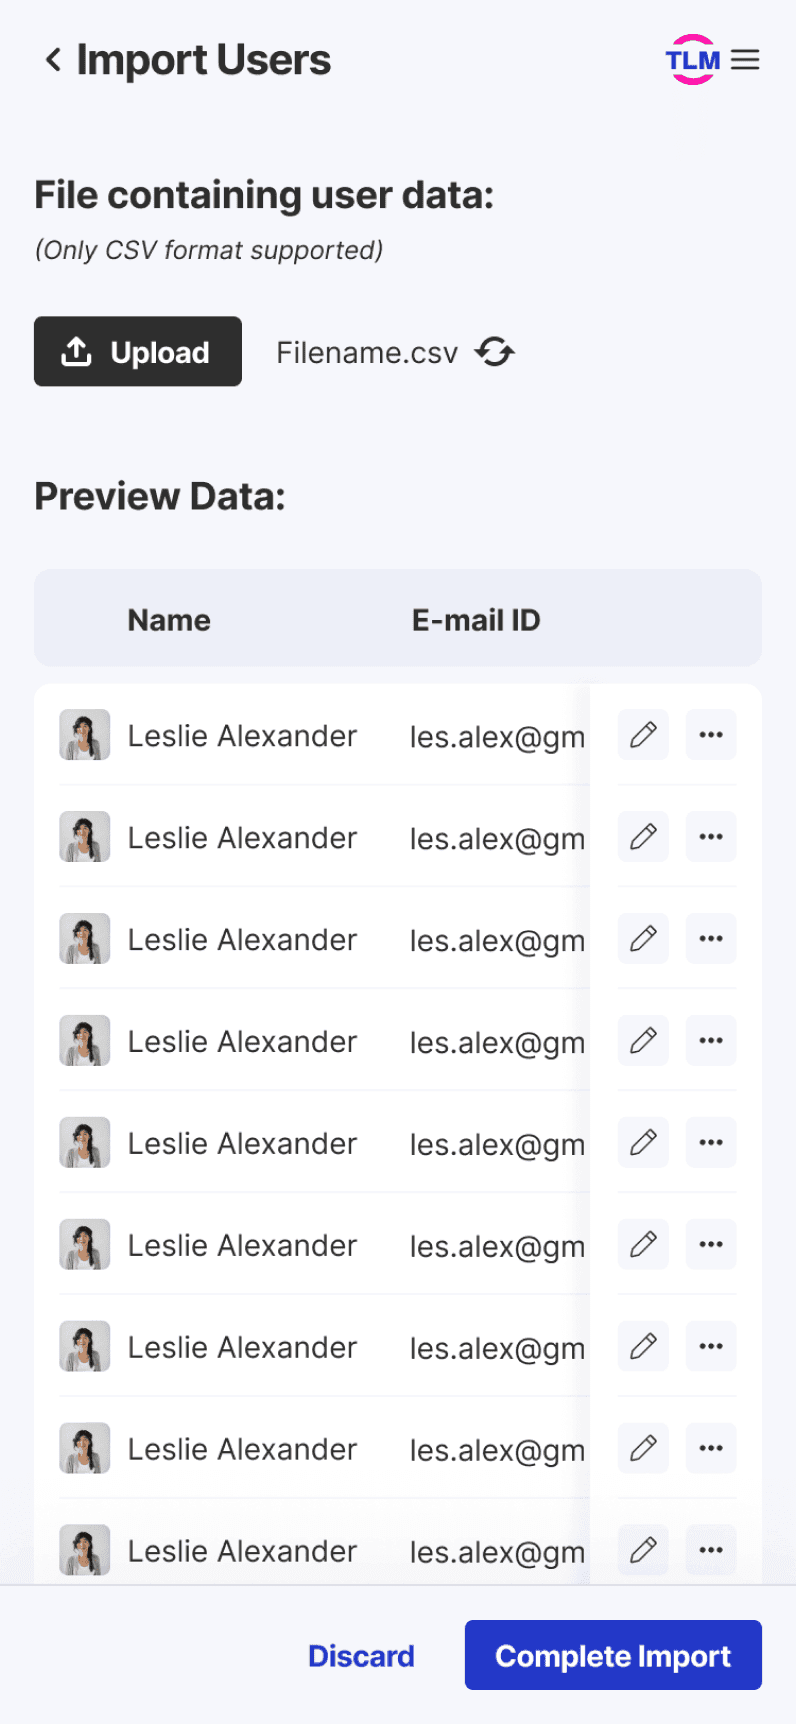Click the avatar thumbnail in the second row
This screenshot has width=796, height=1724.
[84, 837]
